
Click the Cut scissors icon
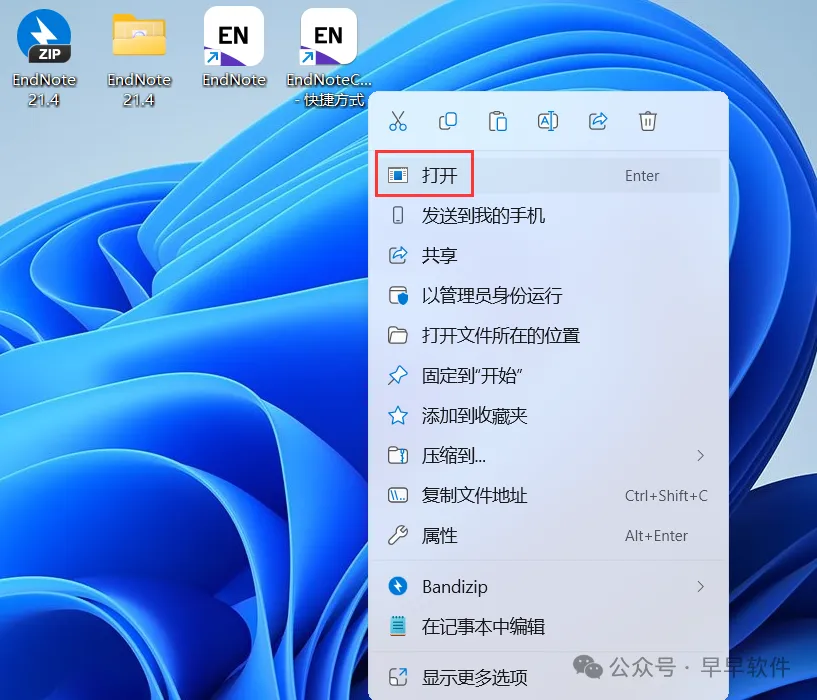[x=398, y=121]
